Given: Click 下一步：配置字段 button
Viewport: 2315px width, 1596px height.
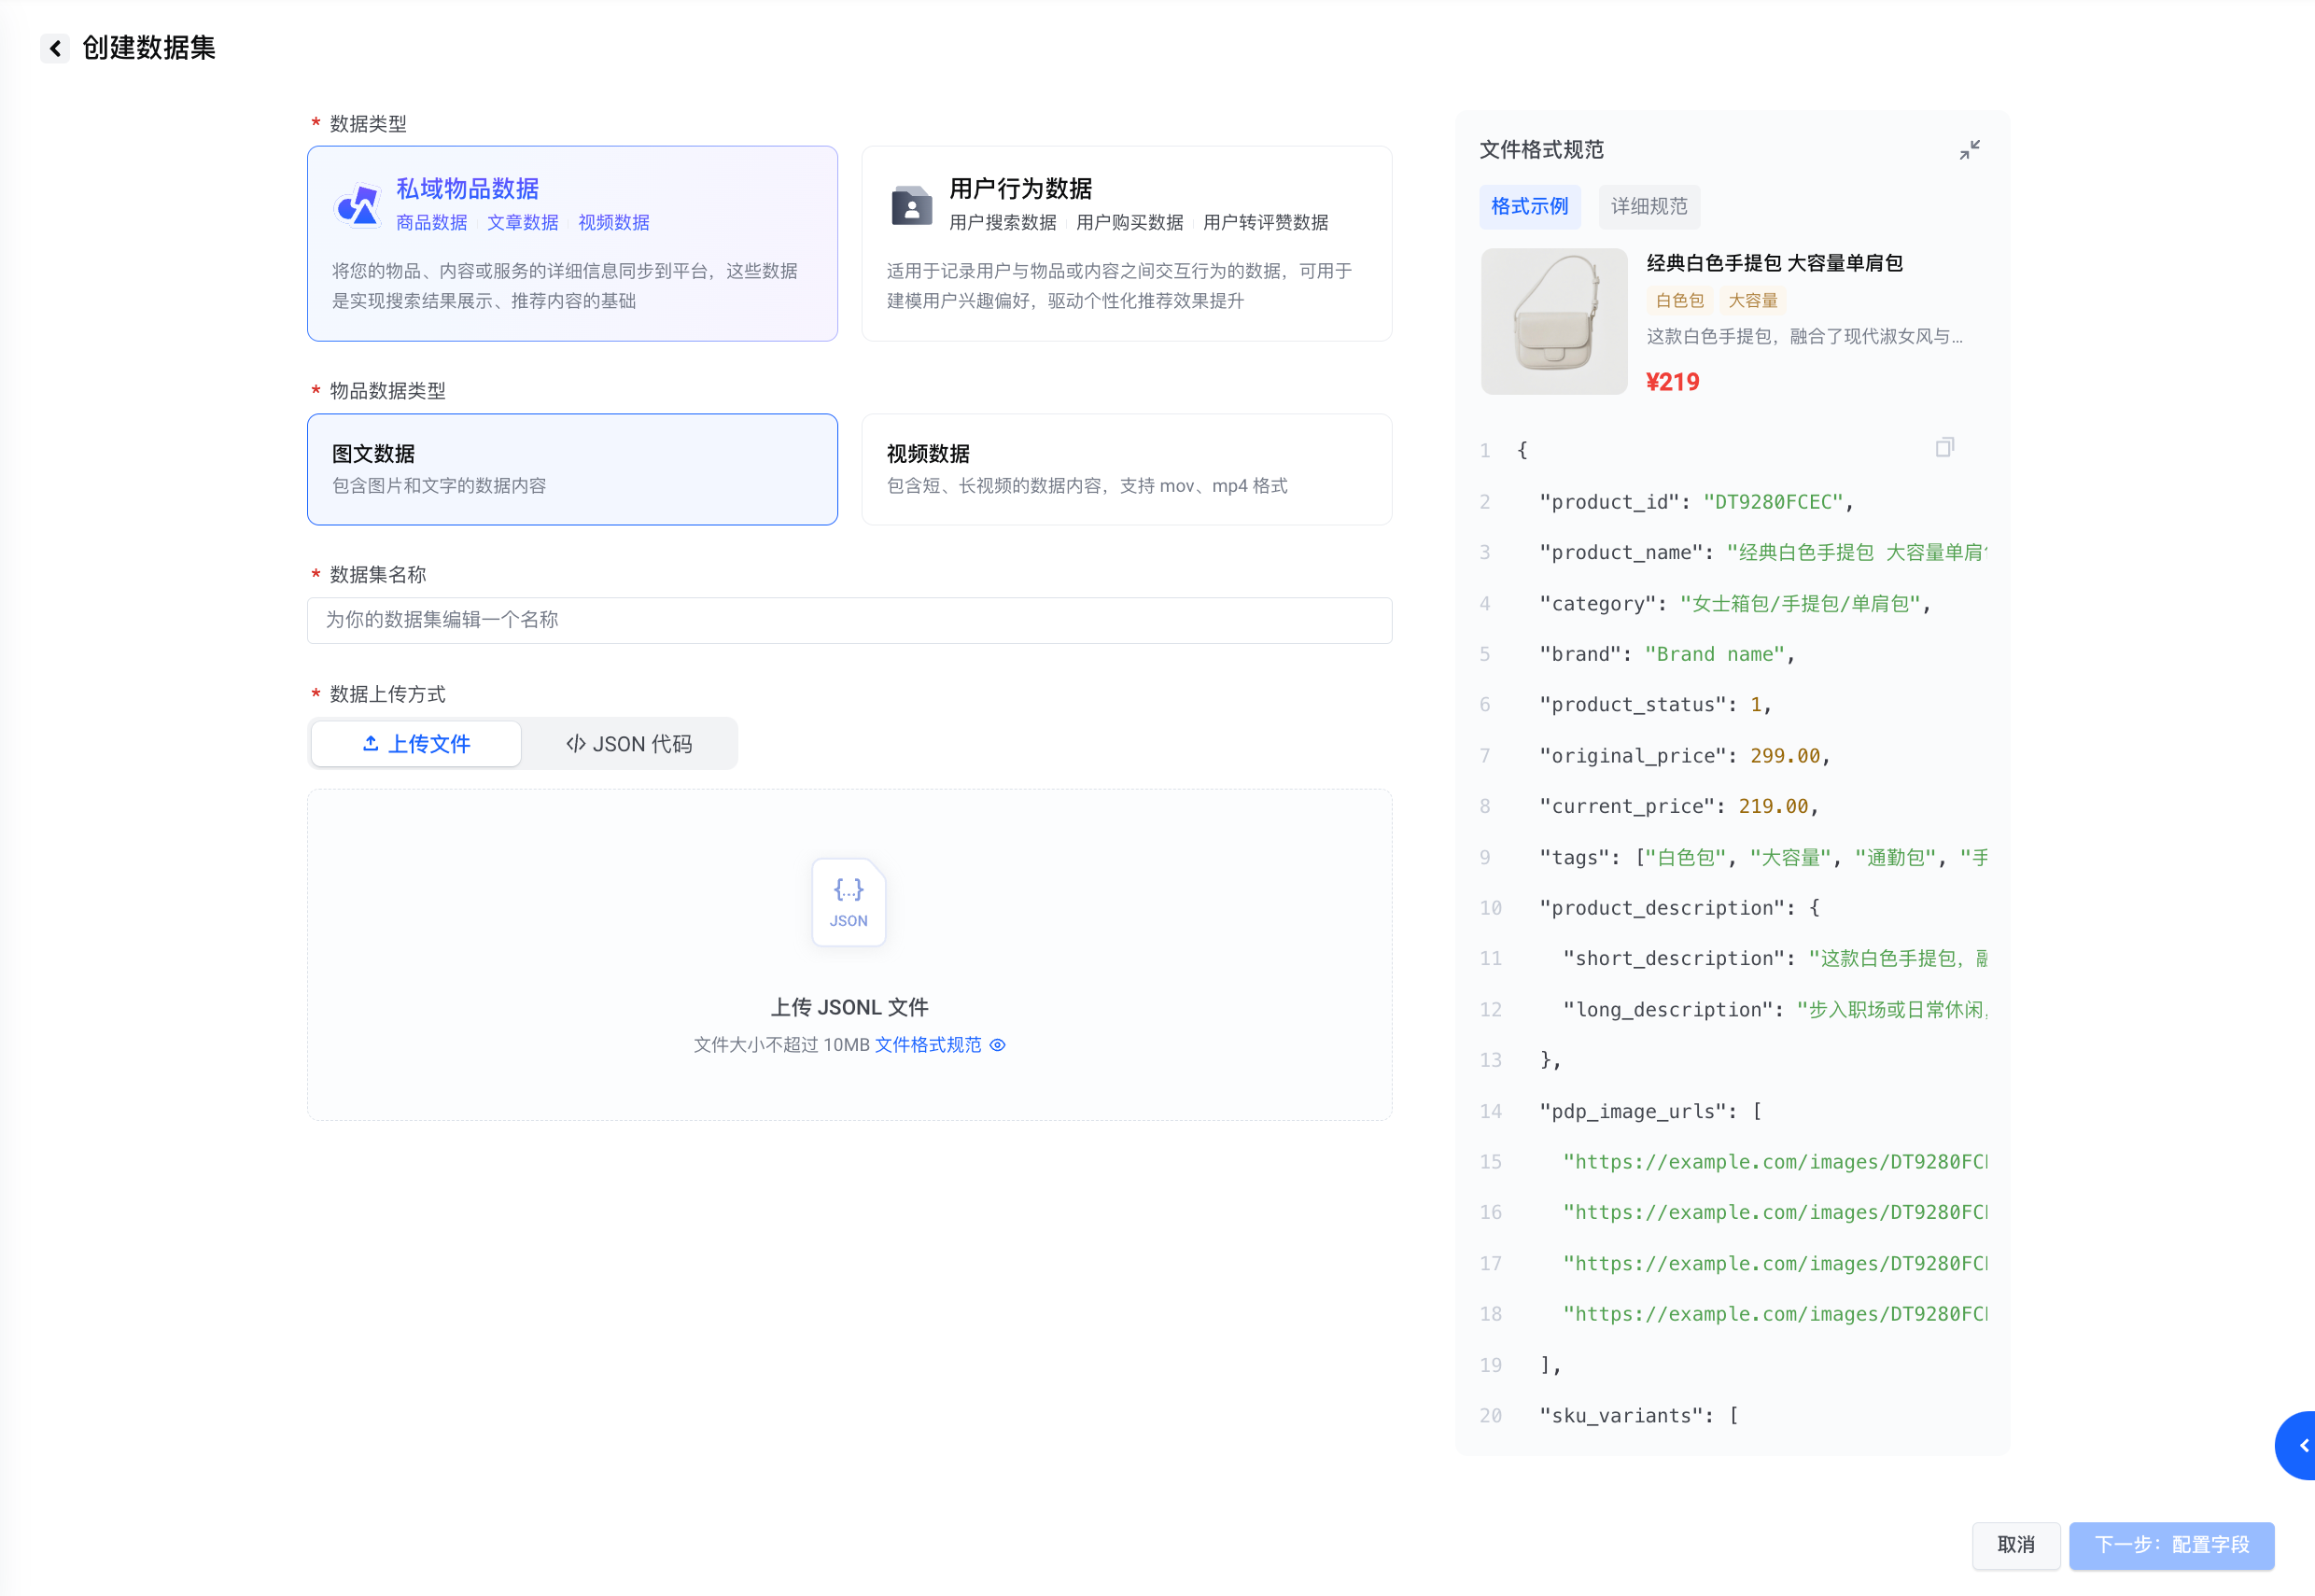Looking at the screenshot, I should (2171, 1545).
